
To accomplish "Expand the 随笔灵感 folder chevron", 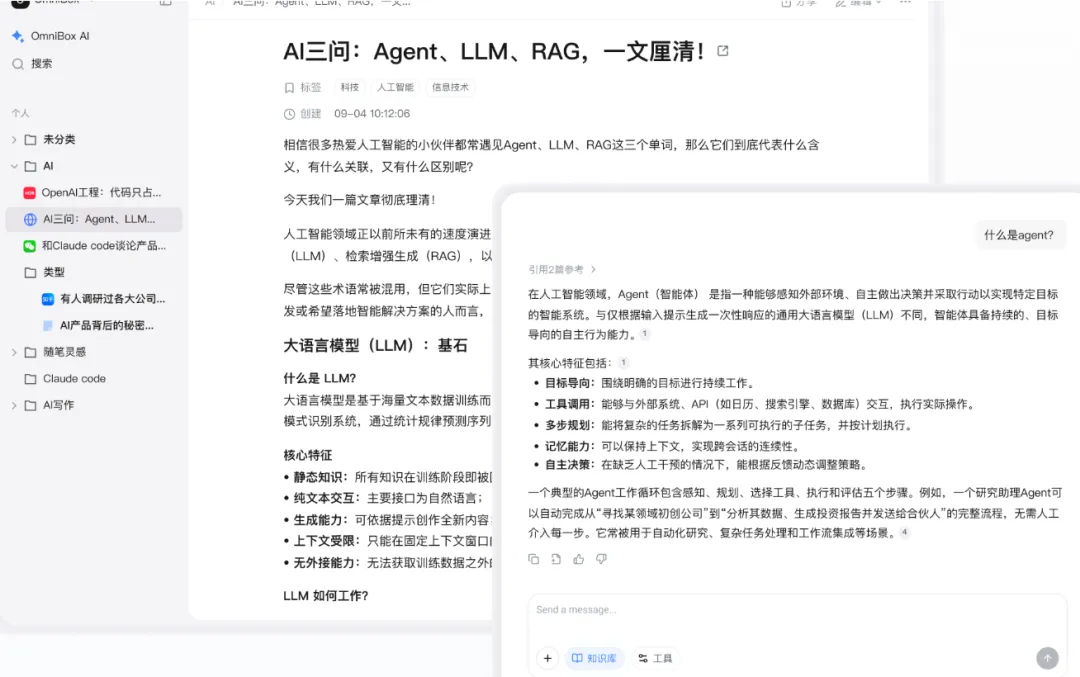I will pyautogui.click(x=14, y=352).
